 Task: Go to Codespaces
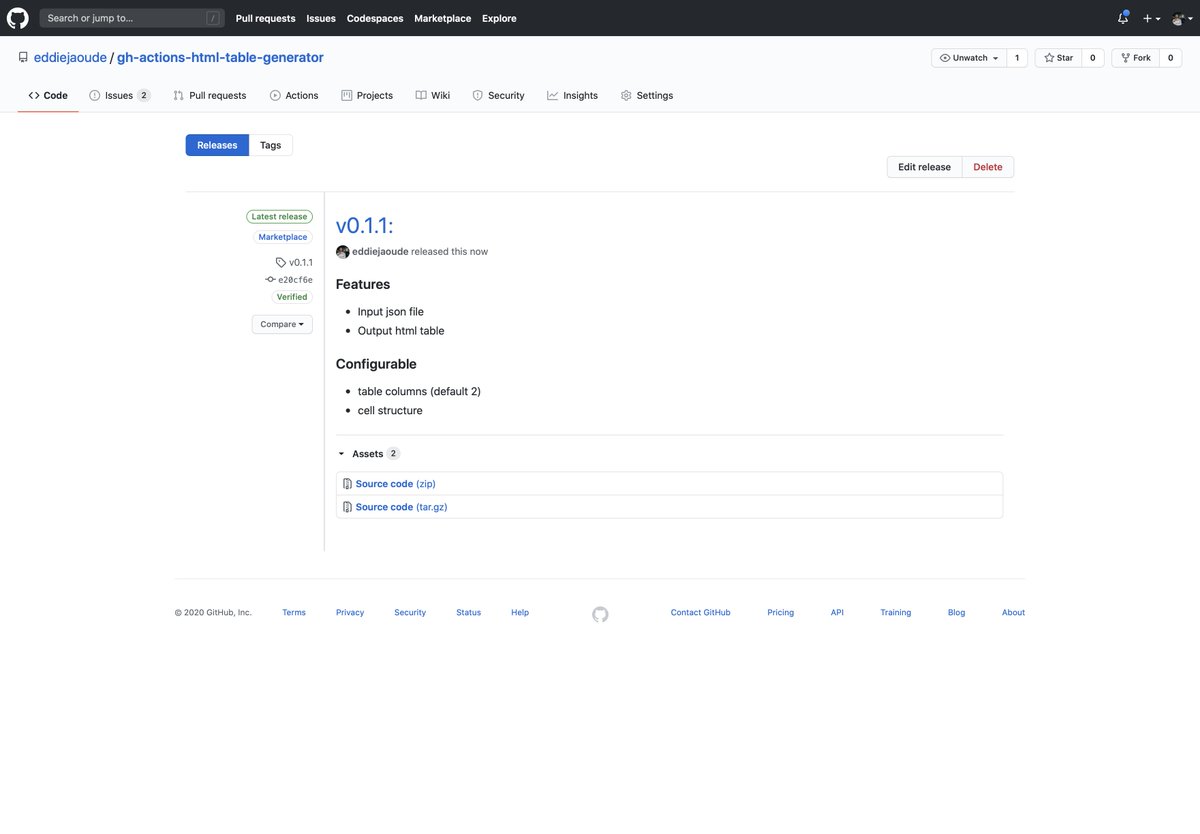(375, 18)
